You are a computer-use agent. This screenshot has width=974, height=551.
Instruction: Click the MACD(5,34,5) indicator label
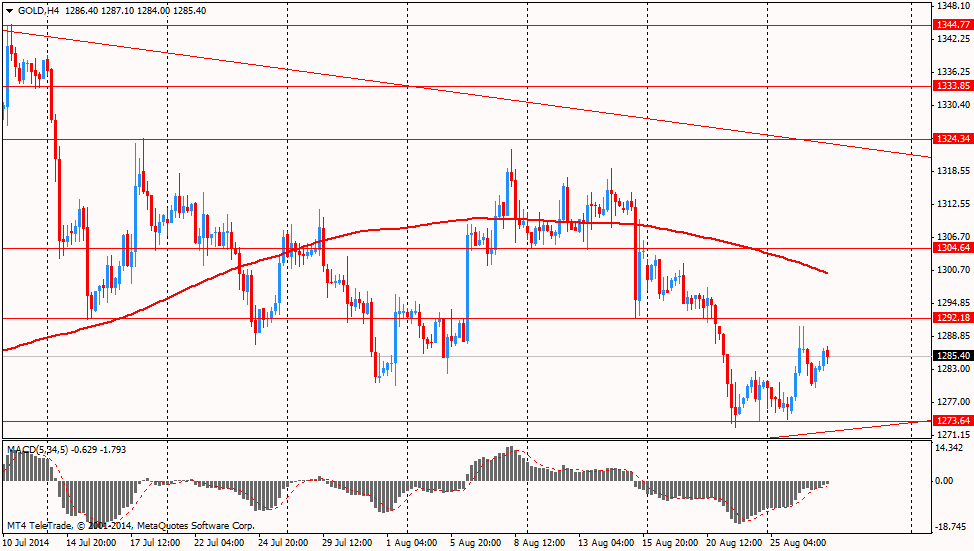[37, 450]
